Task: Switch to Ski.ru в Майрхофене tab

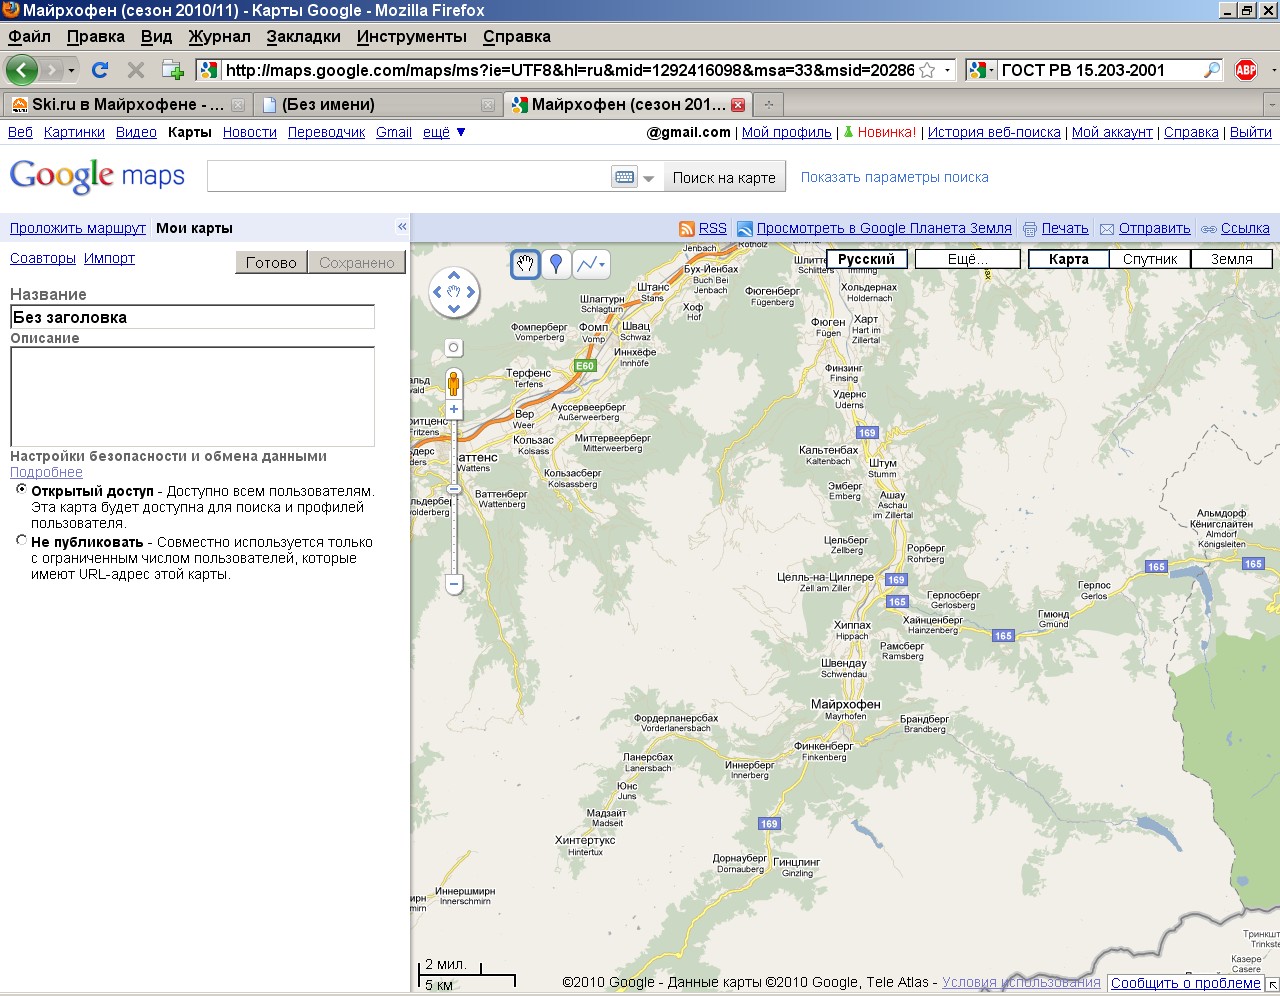Action: point(126,104)
